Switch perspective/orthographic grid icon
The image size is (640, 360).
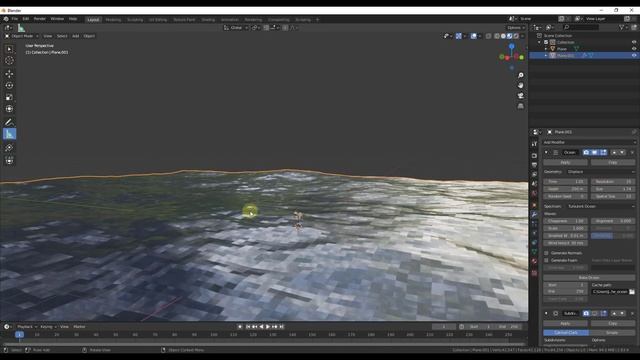coord(520,106)
